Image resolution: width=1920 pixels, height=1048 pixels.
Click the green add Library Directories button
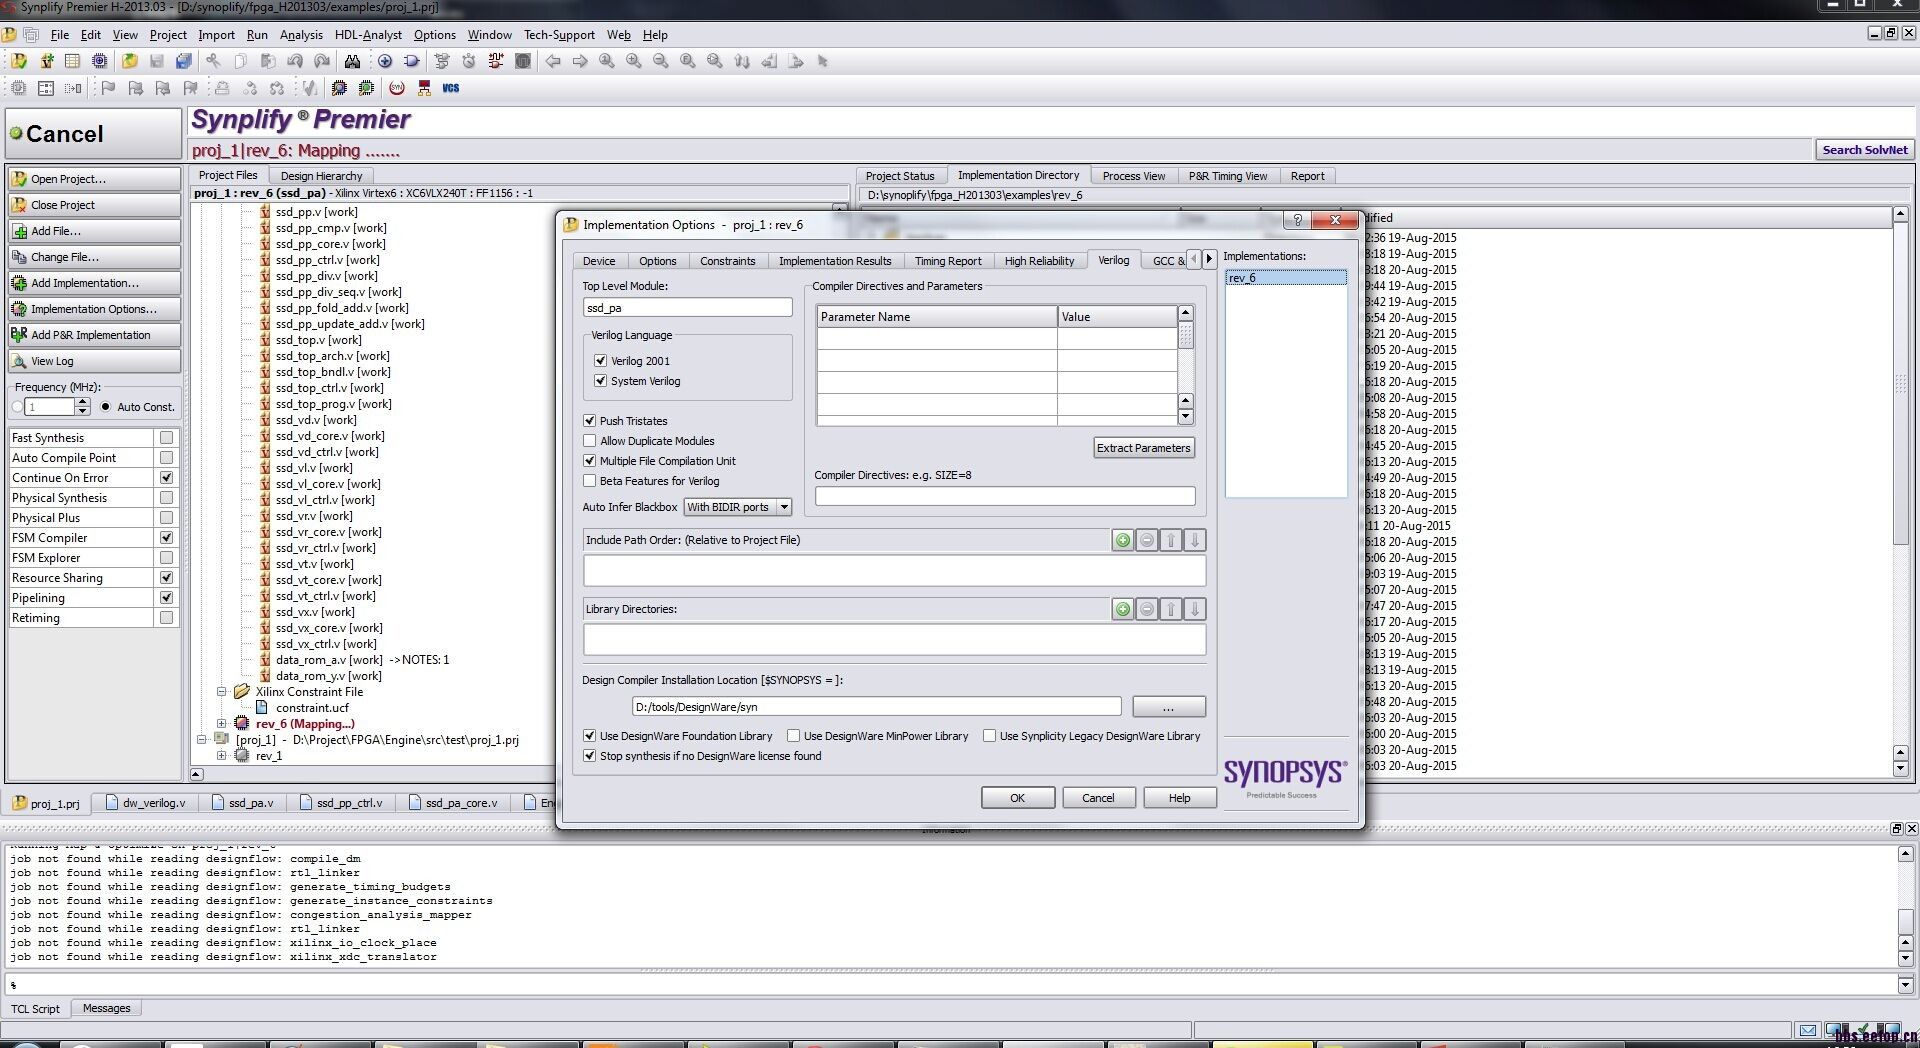(1123, 610)
